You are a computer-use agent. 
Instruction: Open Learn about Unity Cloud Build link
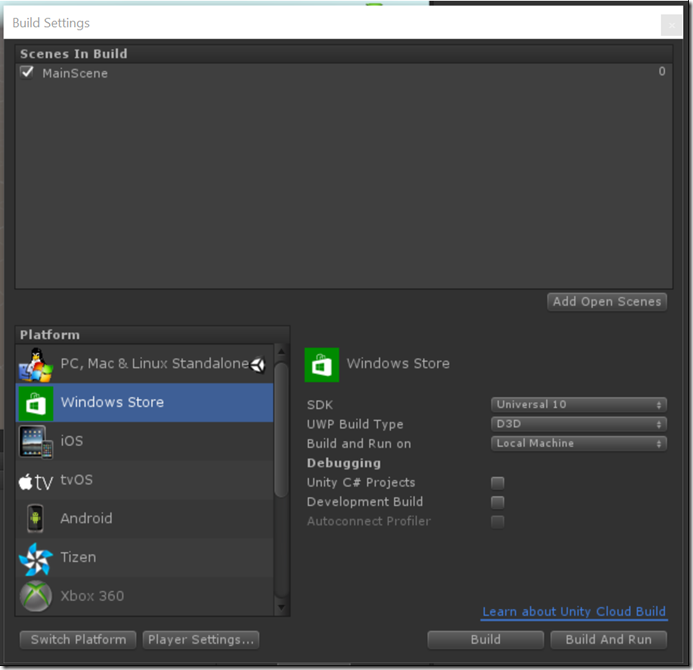[573, 612]
